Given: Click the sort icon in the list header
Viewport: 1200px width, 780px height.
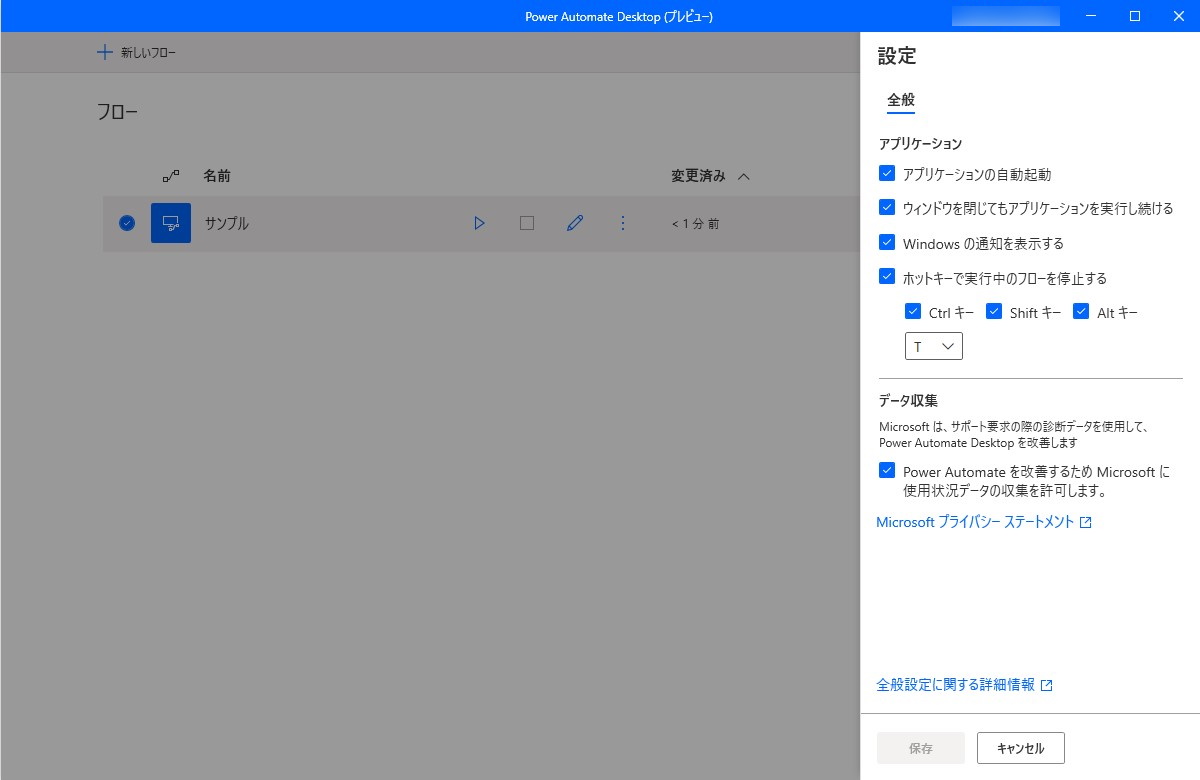Looking at the screenshot, I should pos(170,175).
